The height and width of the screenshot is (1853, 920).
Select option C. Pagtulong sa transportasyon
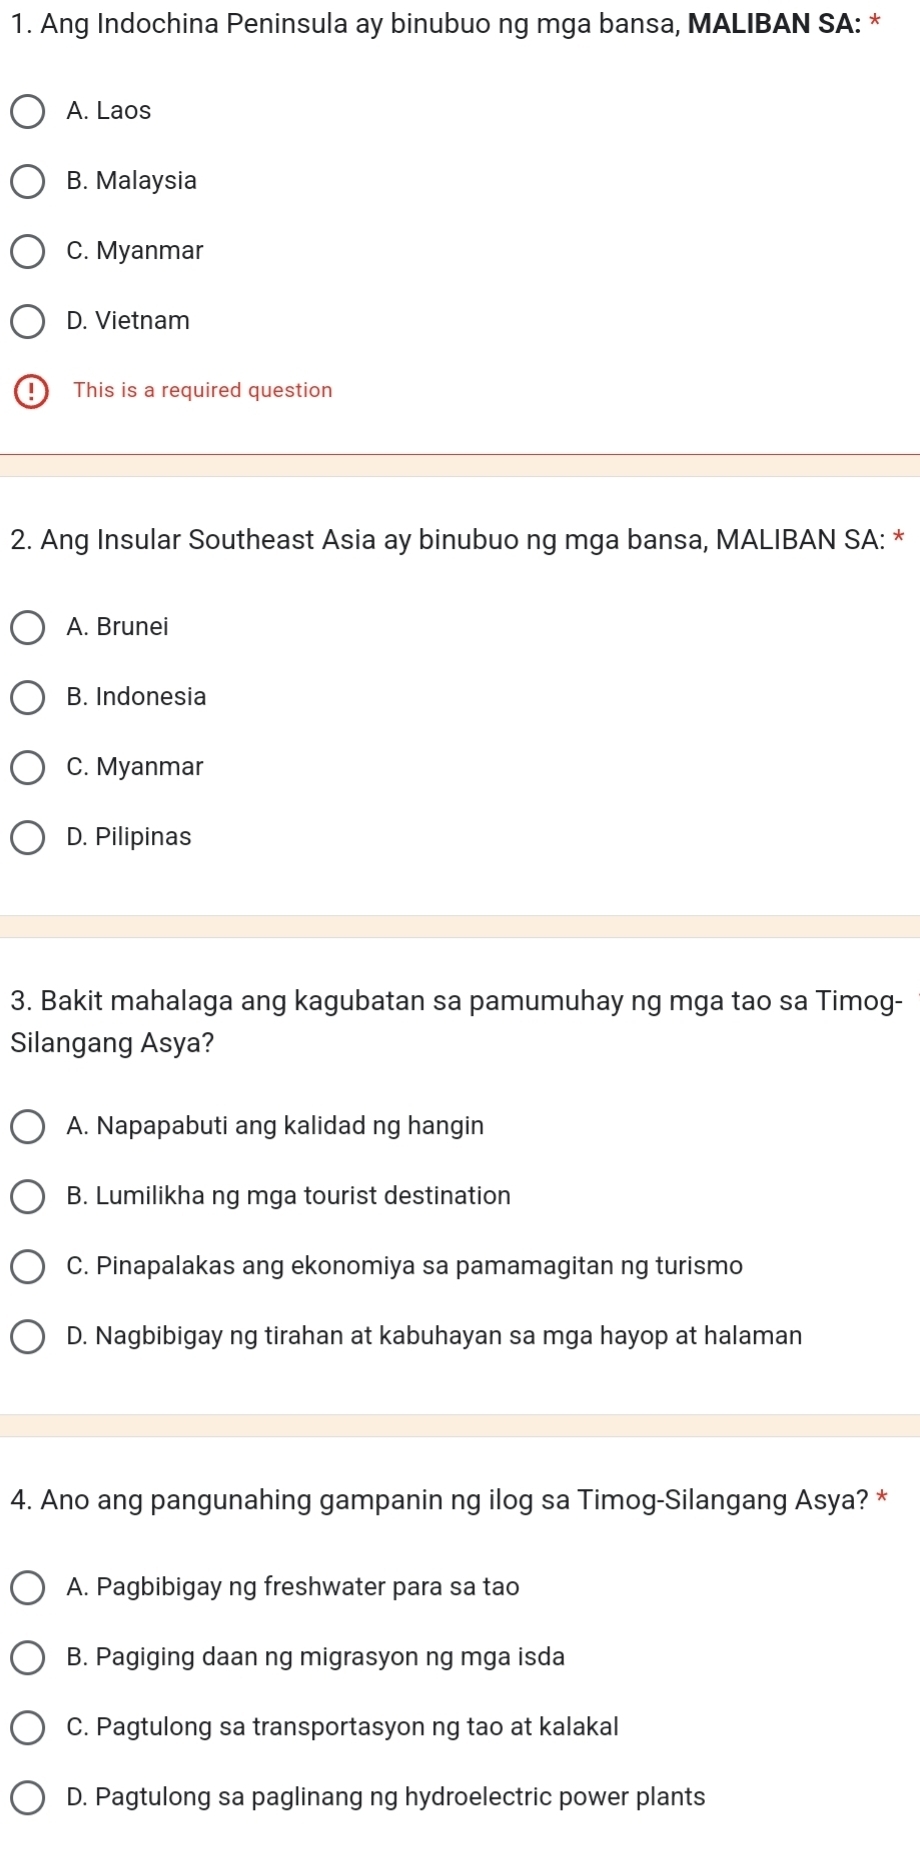click(x=29, y=1727)
